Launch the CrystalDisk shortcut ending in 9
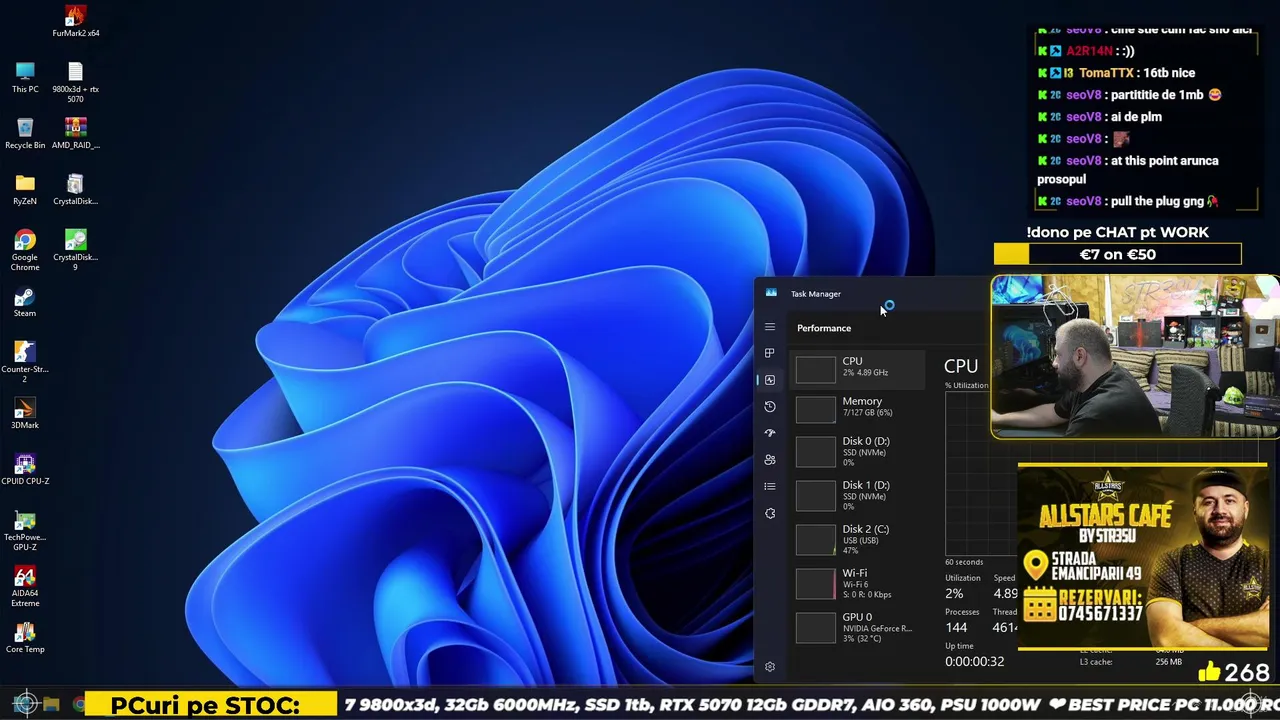Viewport: 1280px width, 720px height. click(x=75, y=250)
